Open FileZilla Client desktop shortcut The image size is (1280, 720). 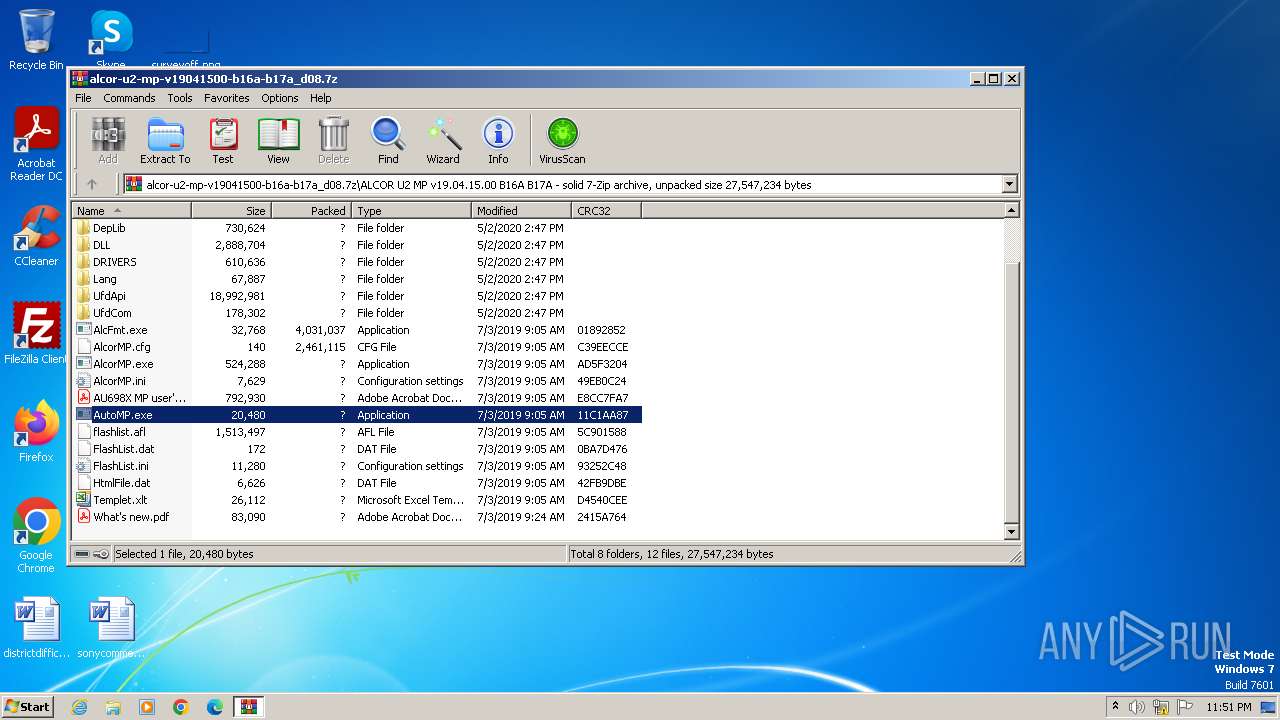pos(36,334)
